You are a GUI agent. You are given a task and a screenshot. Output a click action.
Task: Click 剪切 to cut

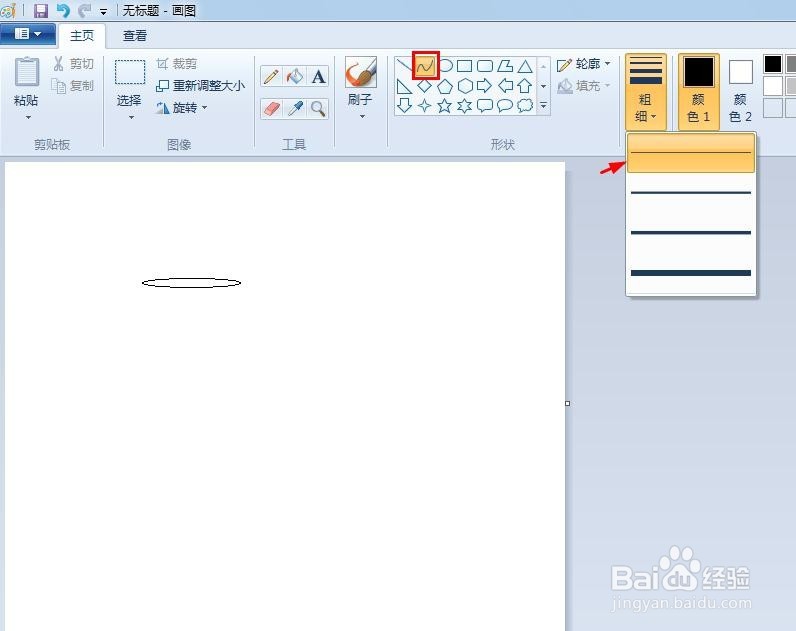click(74, 63)
